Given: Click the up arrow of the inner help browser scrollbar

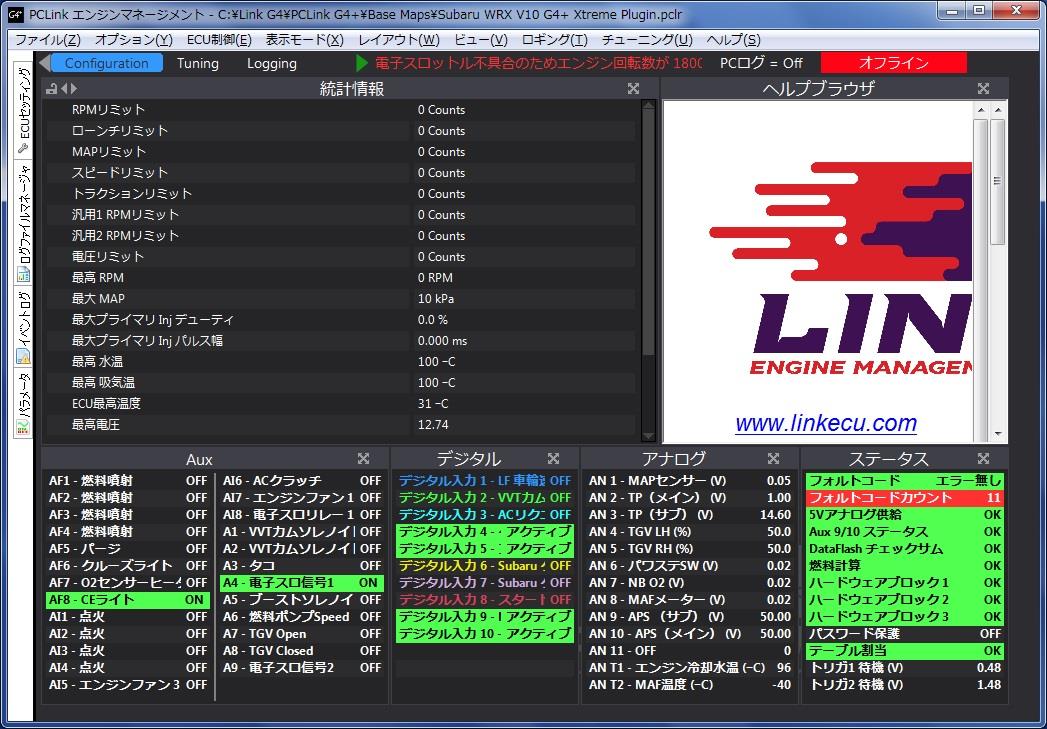Looking at the screenshot, I should 980,109.
